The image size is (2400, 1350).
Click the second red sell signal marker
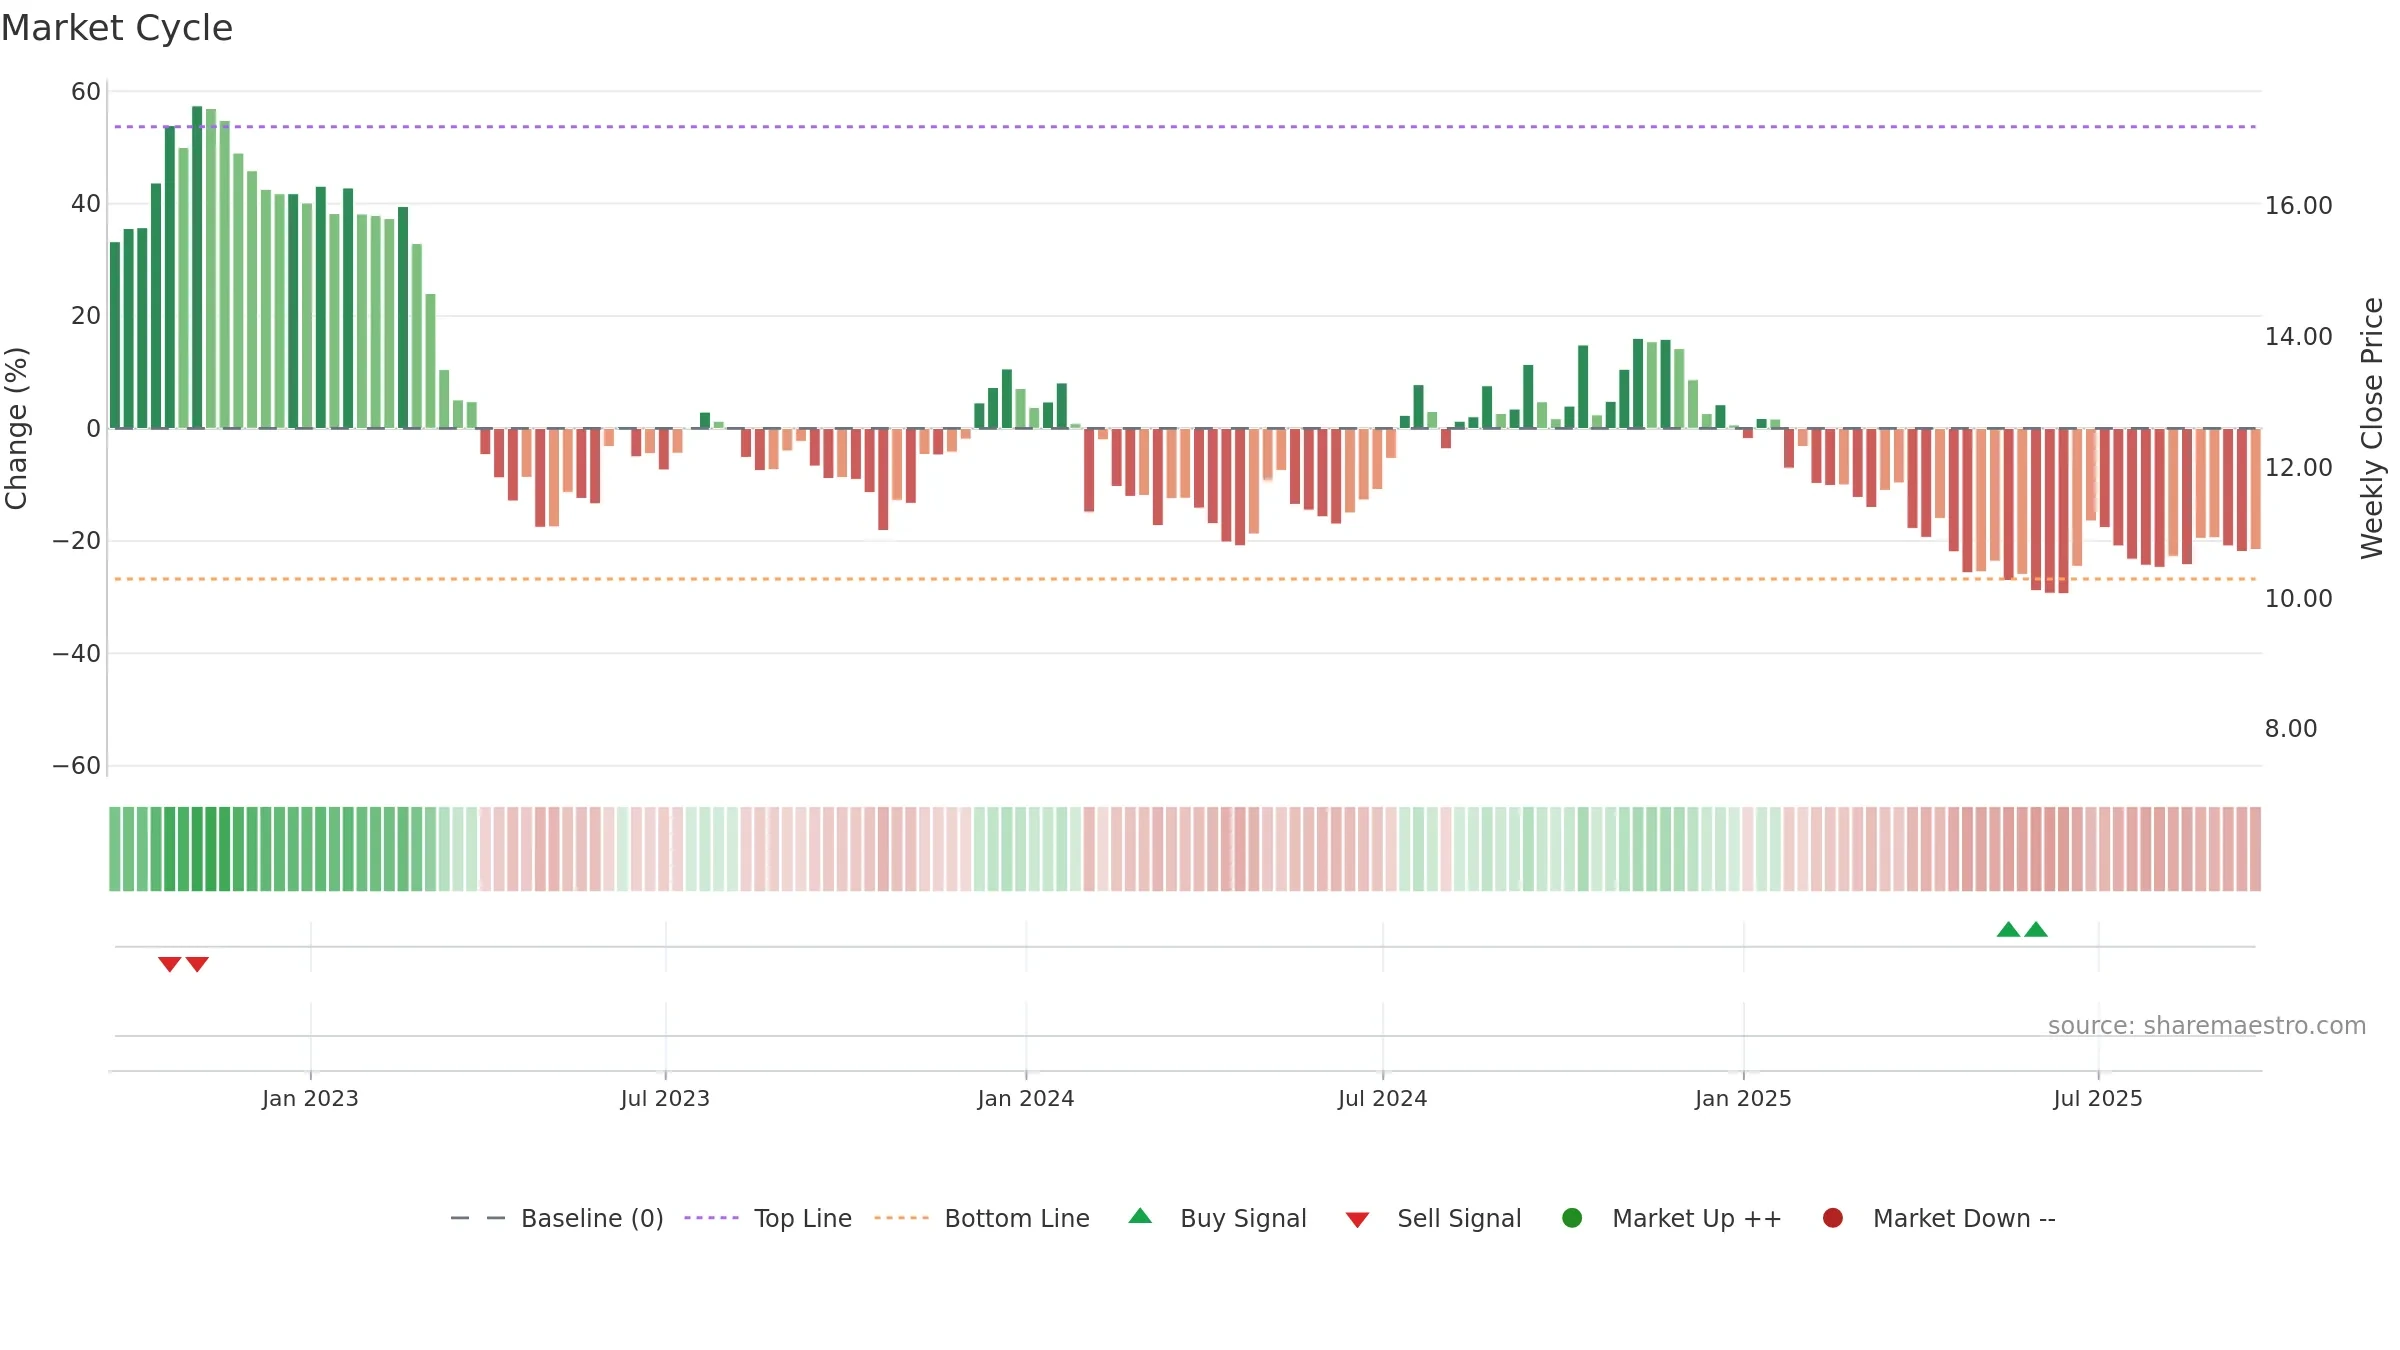[x=197, y=964]
